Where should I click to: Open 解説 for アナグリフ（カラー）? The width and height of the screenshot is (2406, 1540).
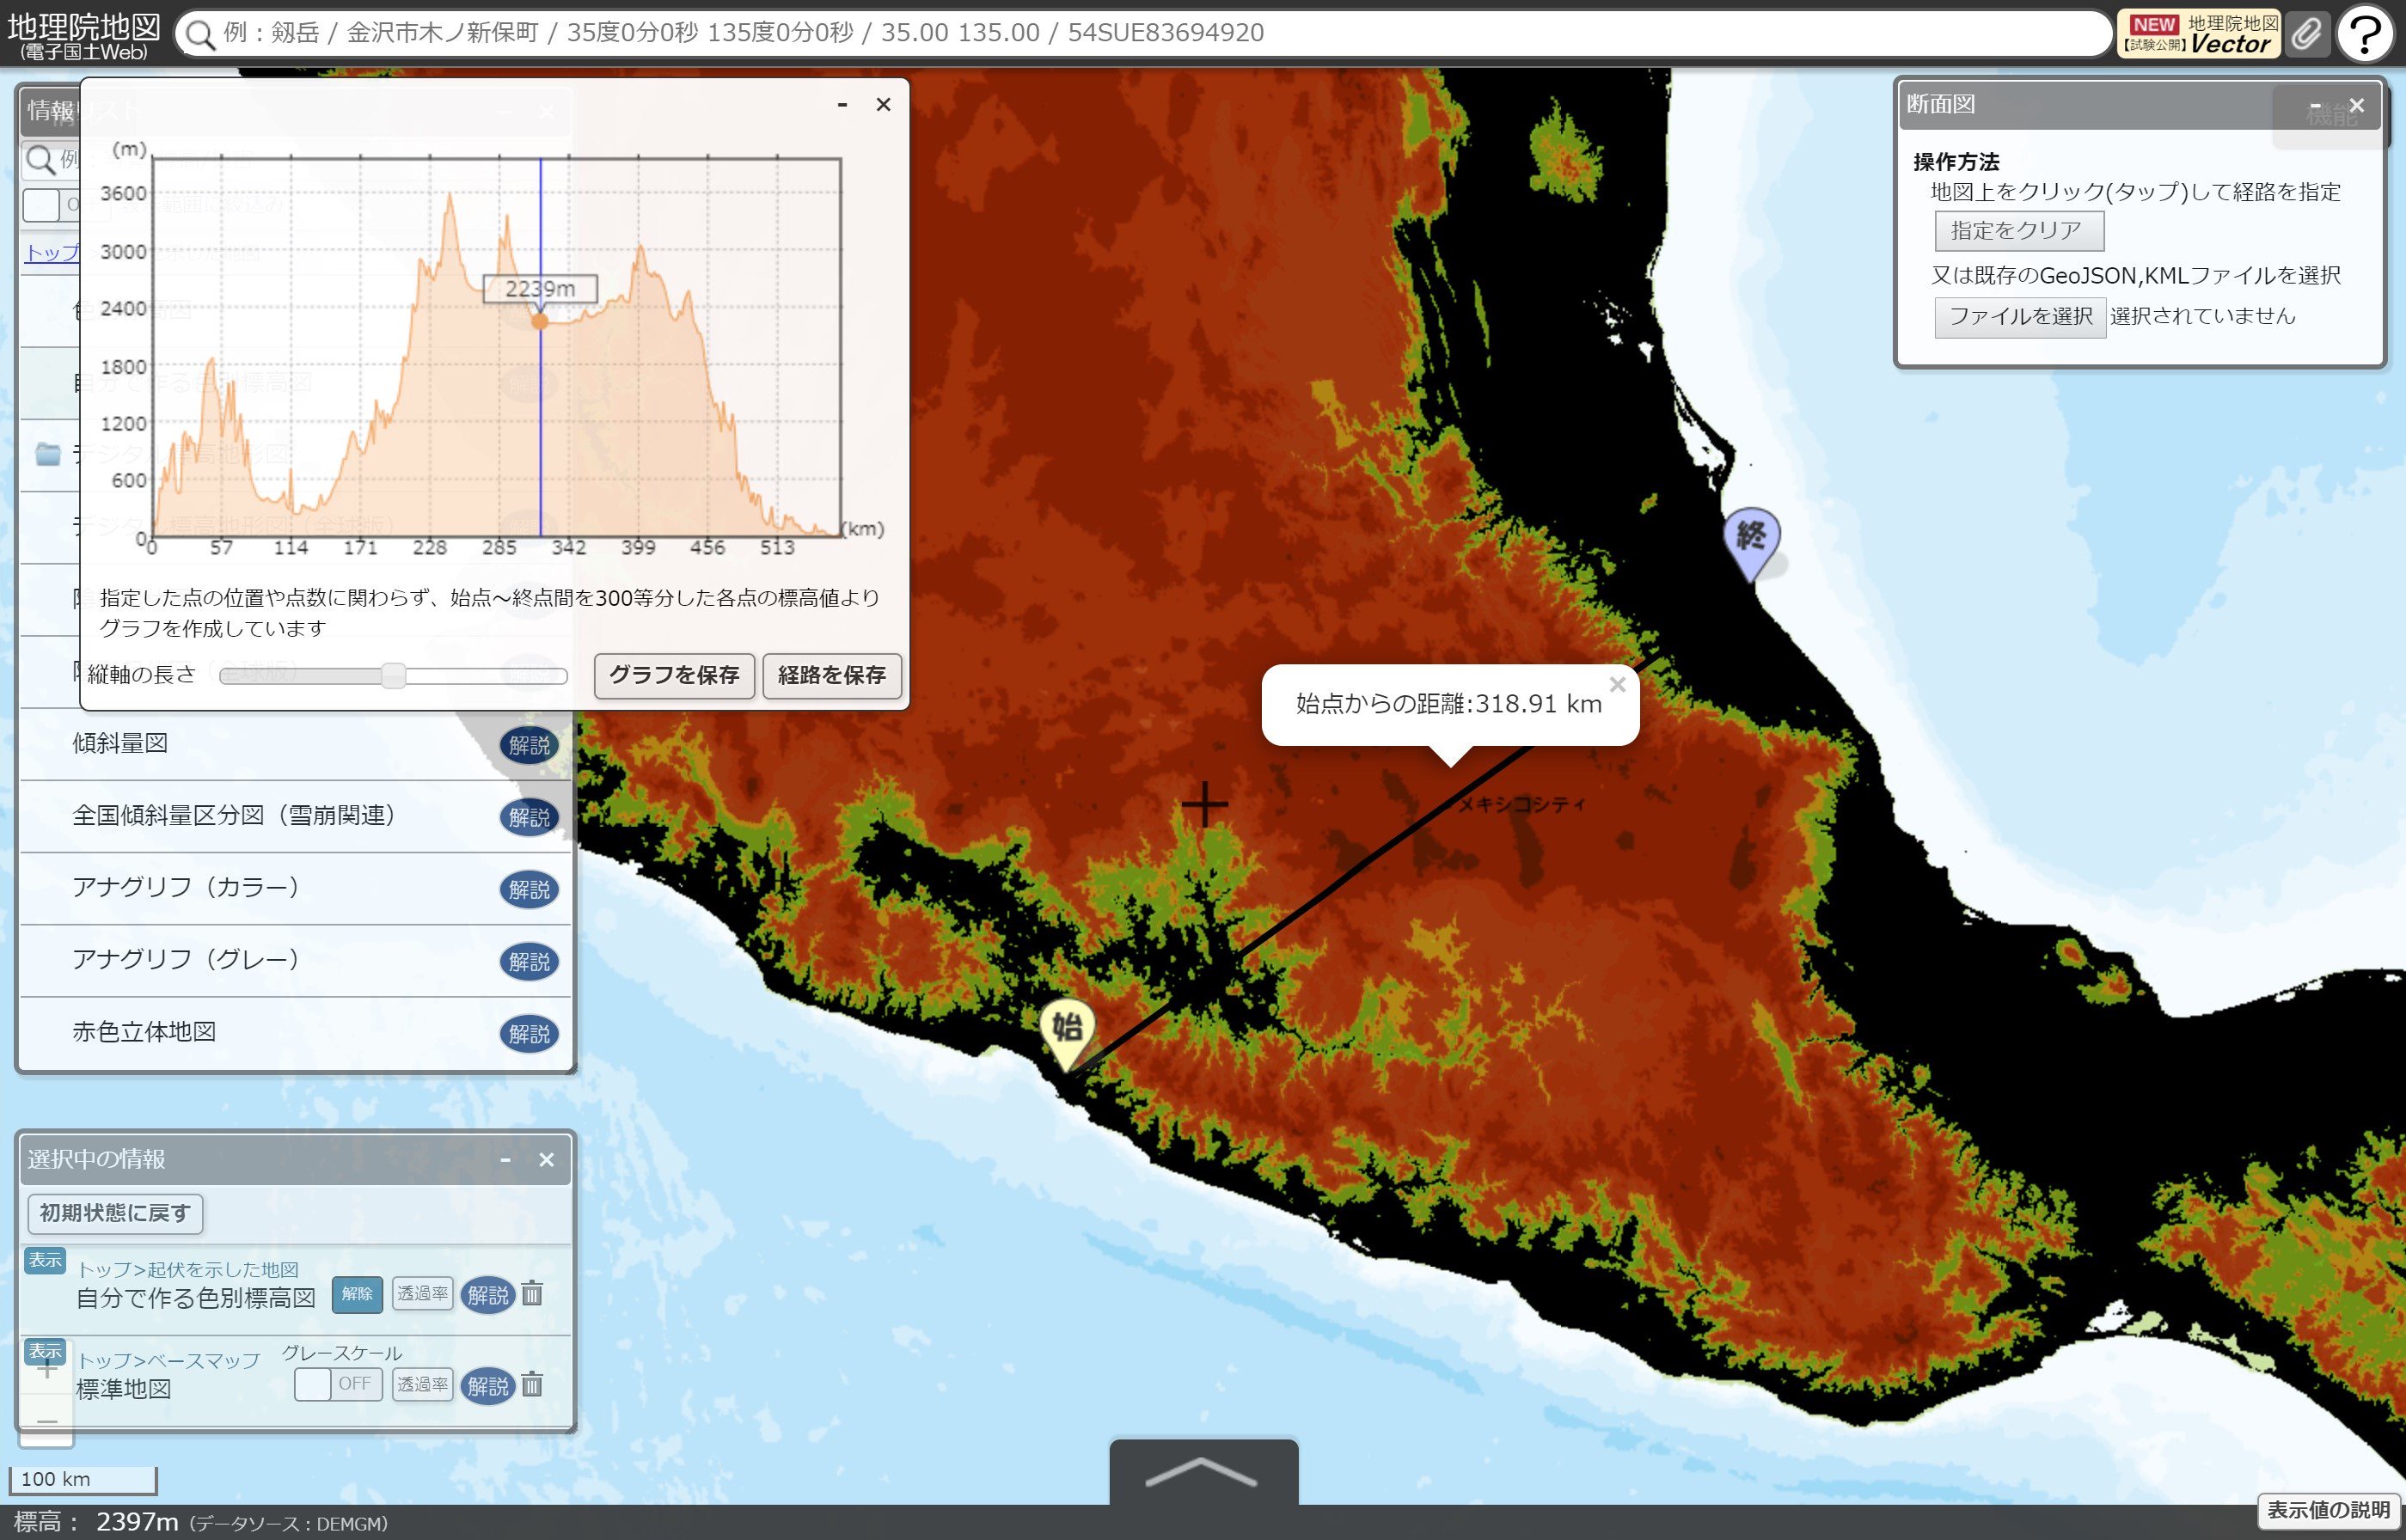[529, 889]
